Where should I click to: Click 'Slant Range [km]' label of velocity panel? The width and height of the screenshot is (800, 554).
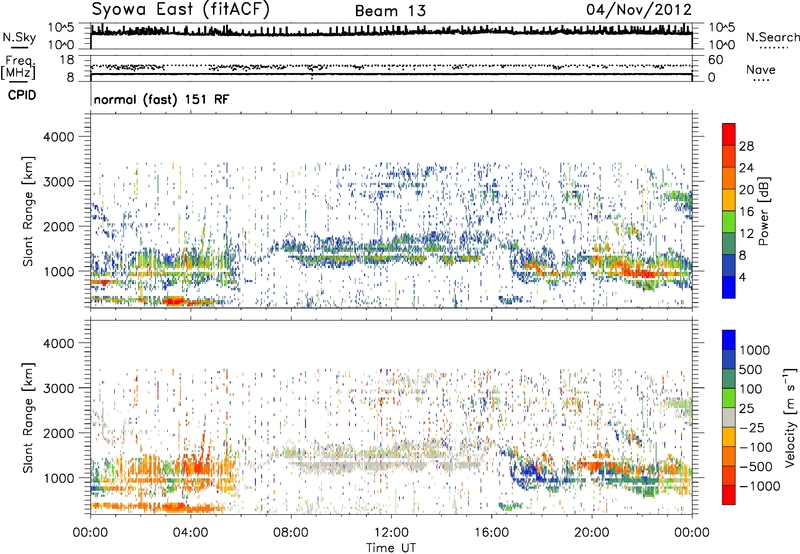coord(28,417)
